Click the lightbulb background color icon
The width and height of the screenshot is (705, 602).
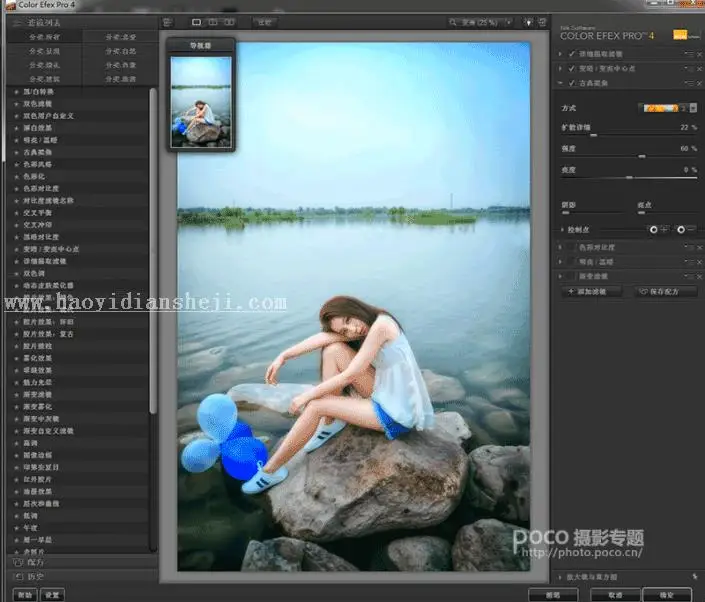click(528, 22)
